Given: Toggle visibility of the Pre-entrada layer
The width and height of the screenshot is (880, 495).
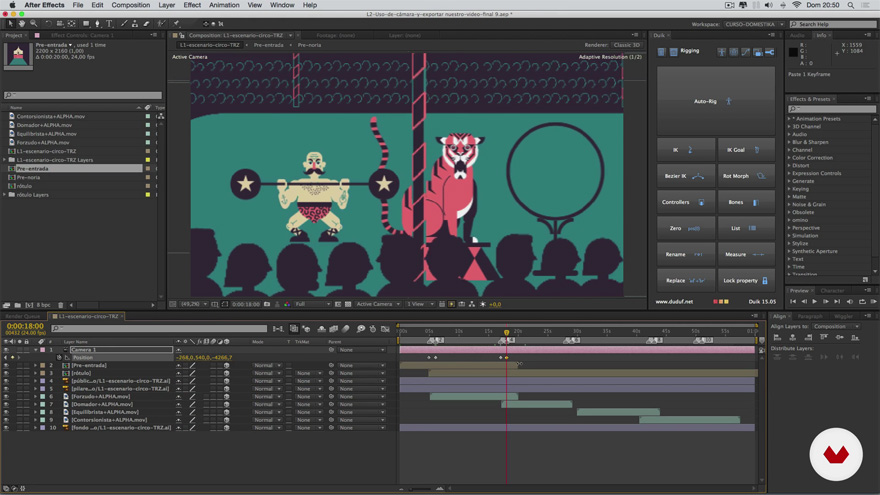Looking at the screenshot, I should tap(6, 365).
